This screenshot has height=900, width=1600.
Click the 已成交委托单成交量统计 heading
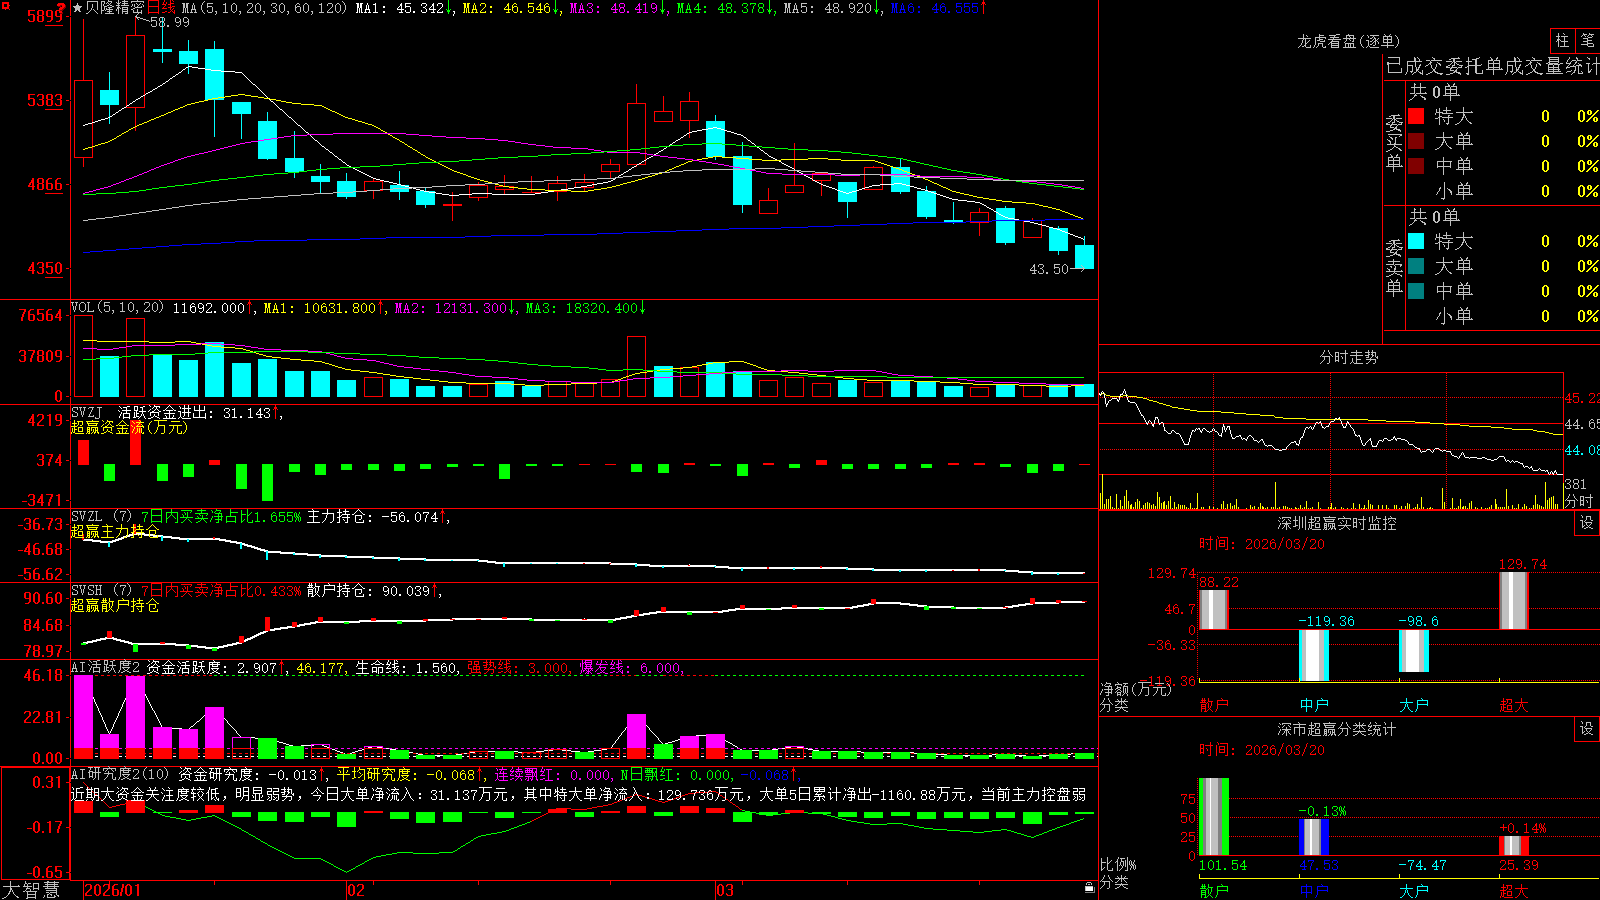[1492, 66]
